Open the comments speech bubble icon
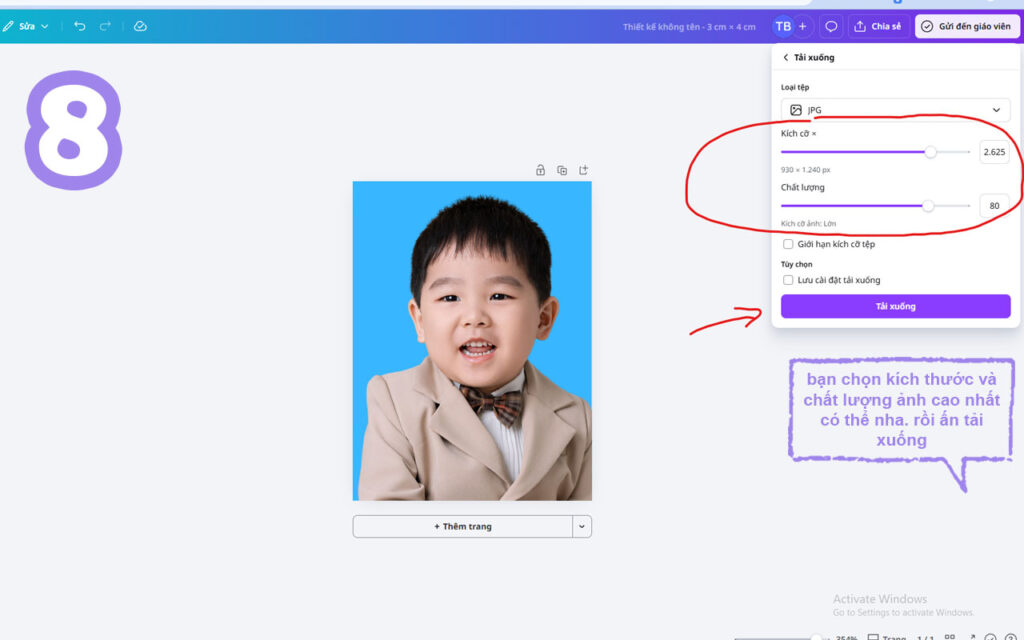The width and height of the screenshot is (1024, 640). coord(831,26)
